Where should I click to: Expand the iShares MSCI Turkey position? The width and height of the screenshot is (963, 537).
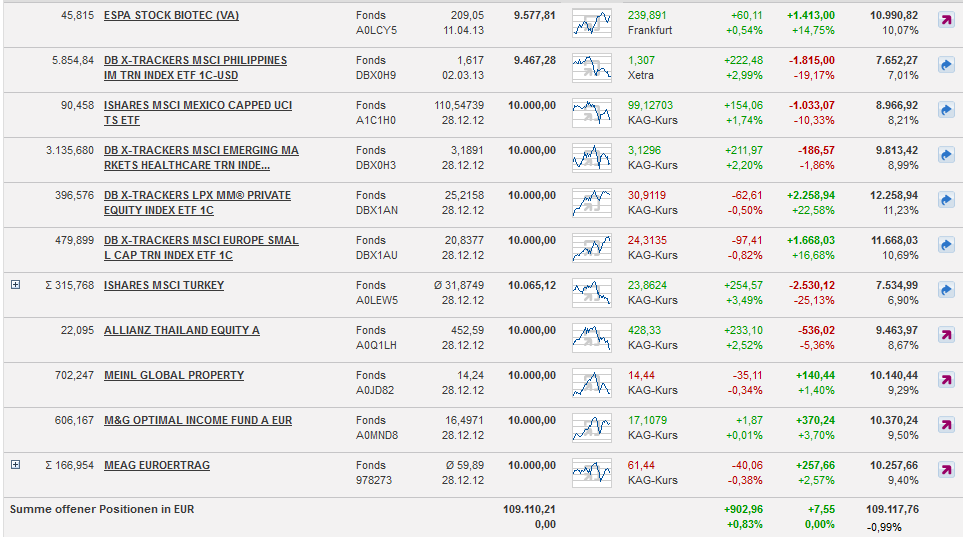point(15,285)
